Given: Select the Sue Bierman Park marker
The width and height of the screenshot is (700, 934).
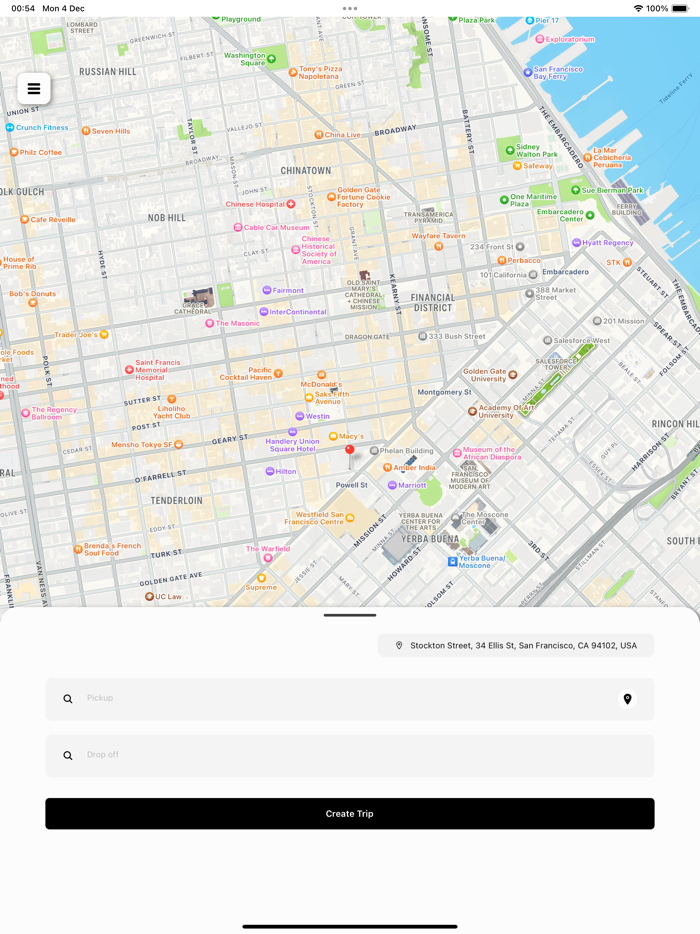Looking at the screenshot, I should (575, 190).
